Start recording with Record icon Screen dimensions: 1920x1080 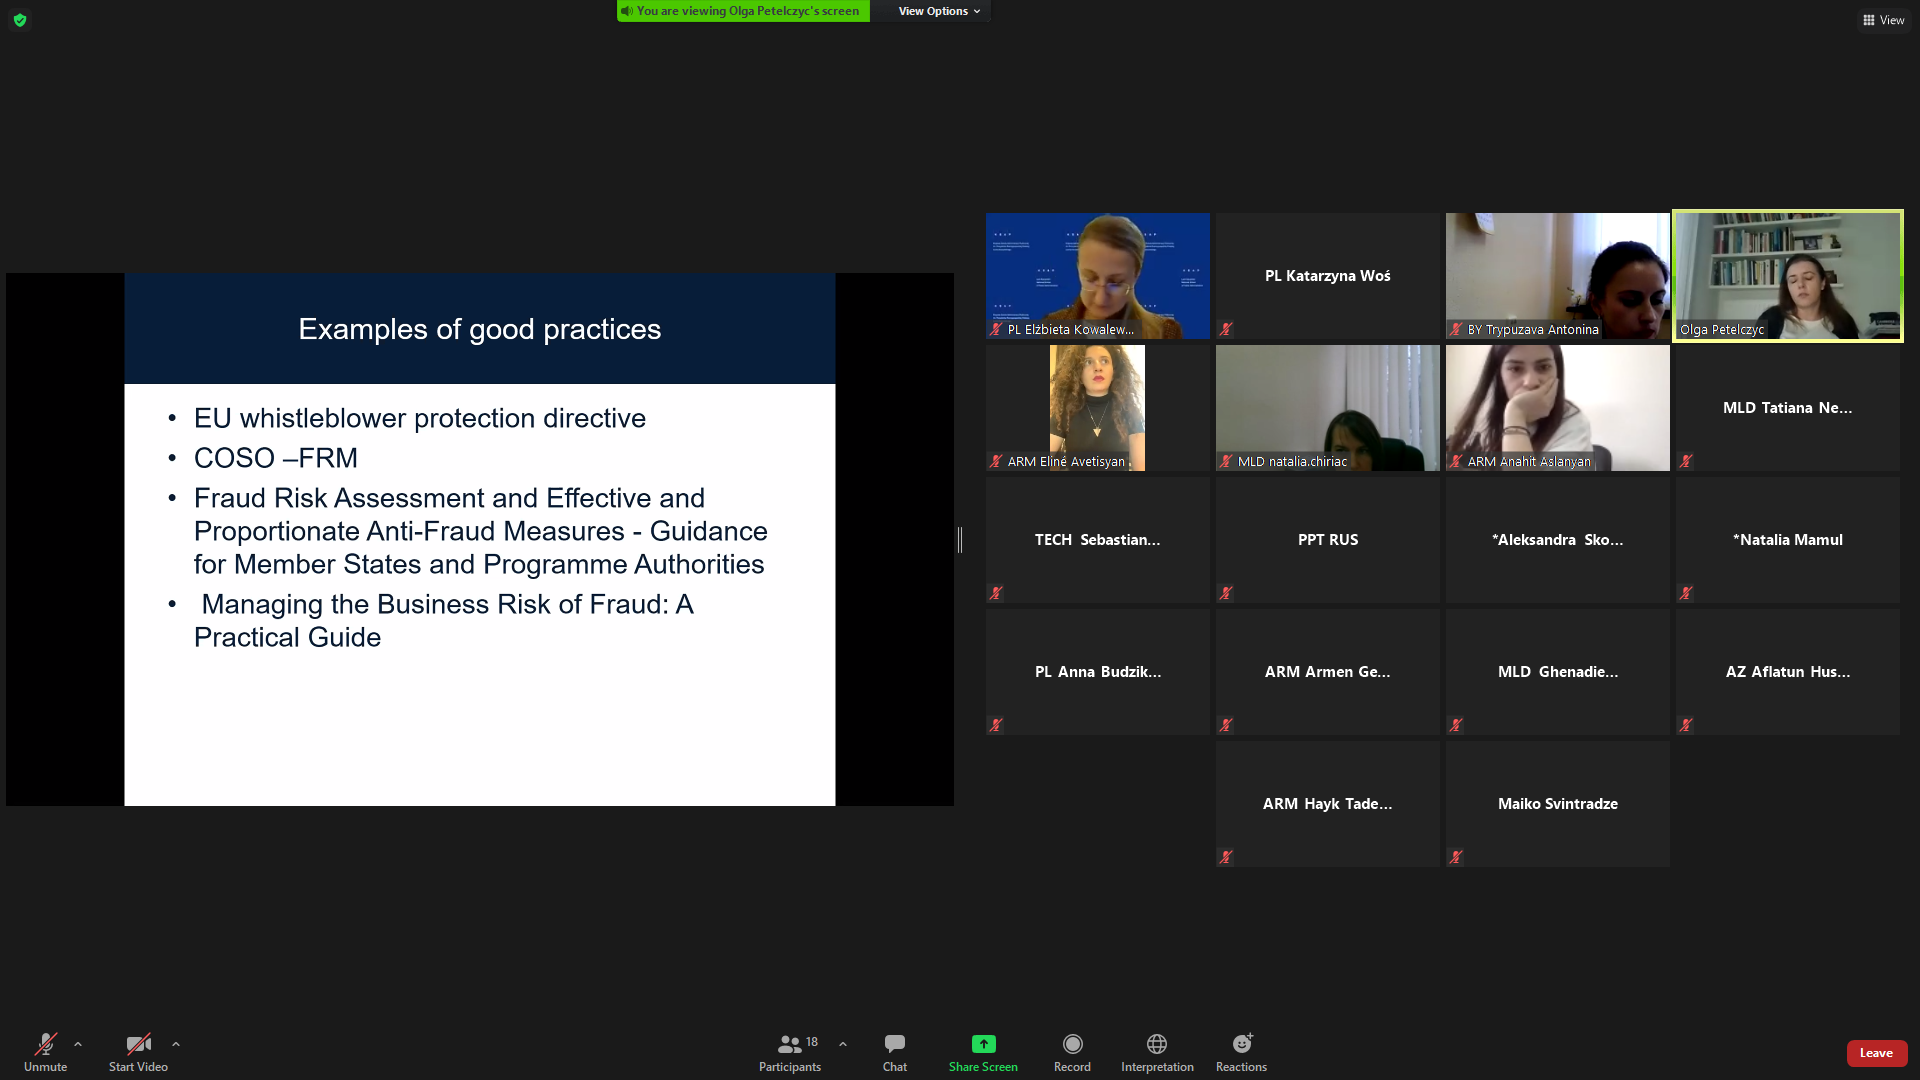click(x=1072, y=1044)
